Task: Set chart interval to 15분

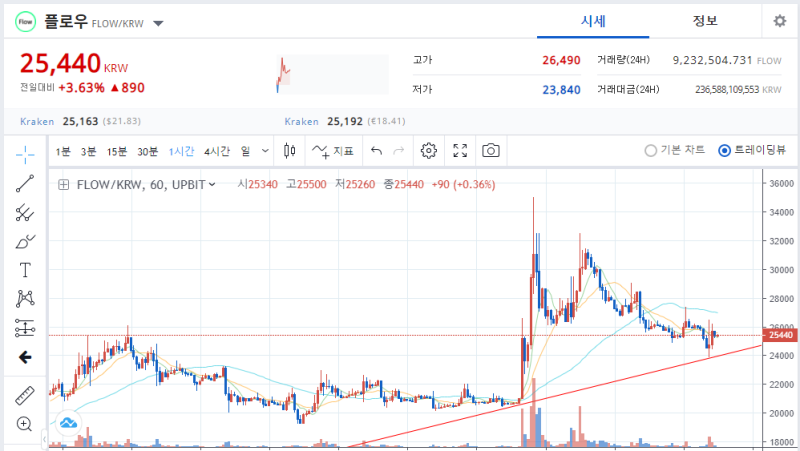Action: coord(117,152)
